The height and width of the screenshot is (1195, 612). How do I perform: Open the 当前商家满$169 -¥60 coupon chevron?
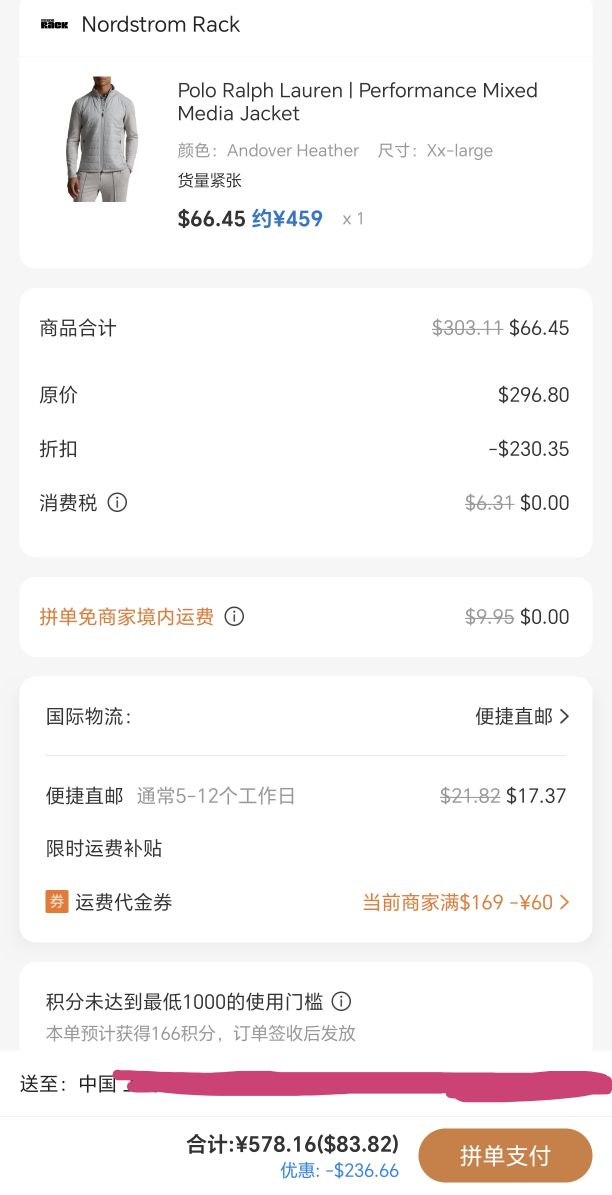[564, 902]
